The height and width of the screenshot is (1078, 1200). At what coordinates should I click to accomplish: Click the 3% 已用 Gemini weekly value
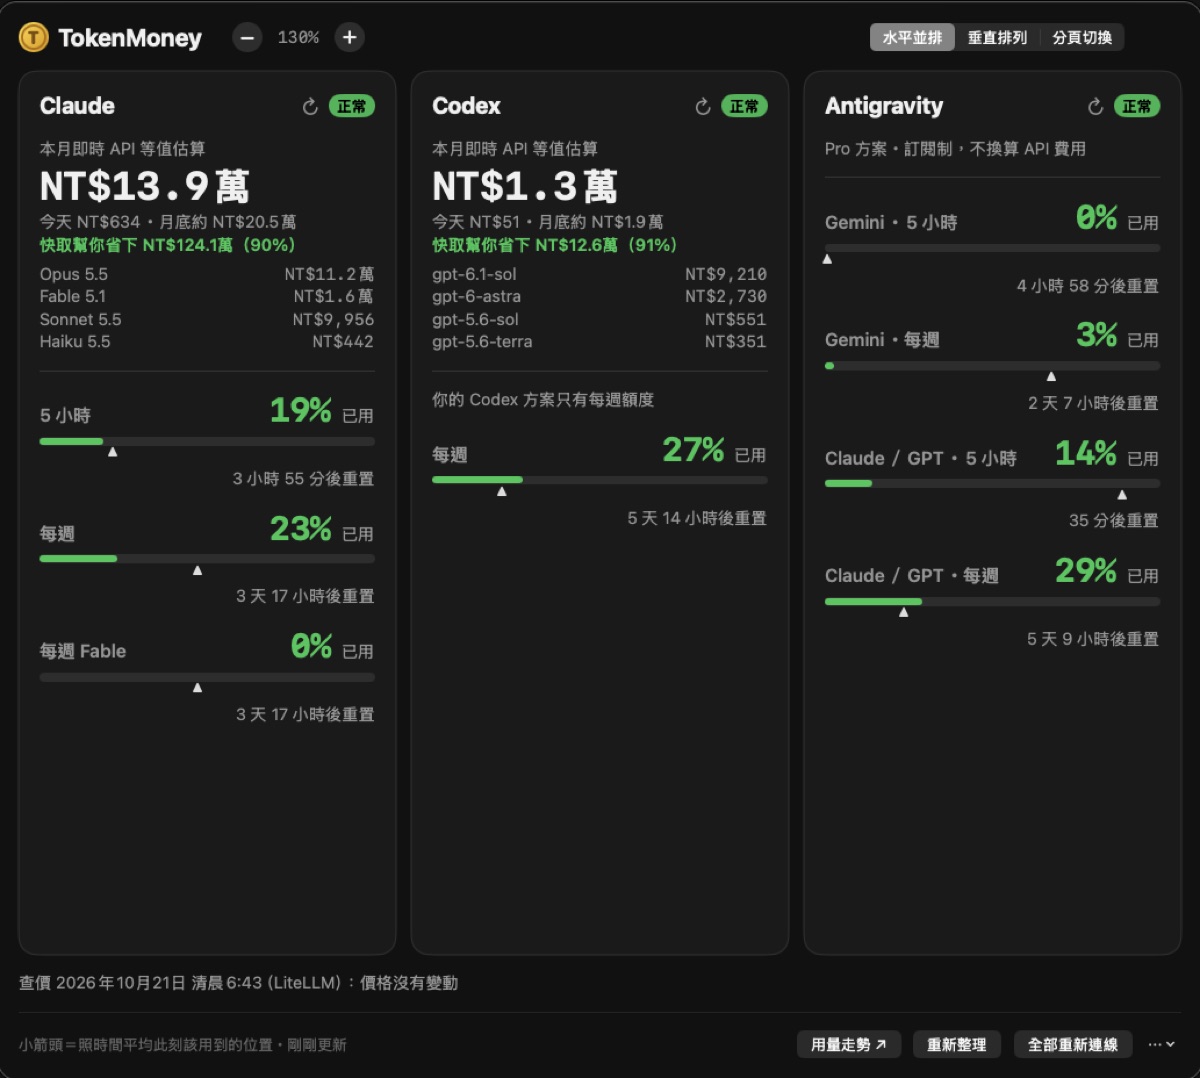click(1117, 335)
